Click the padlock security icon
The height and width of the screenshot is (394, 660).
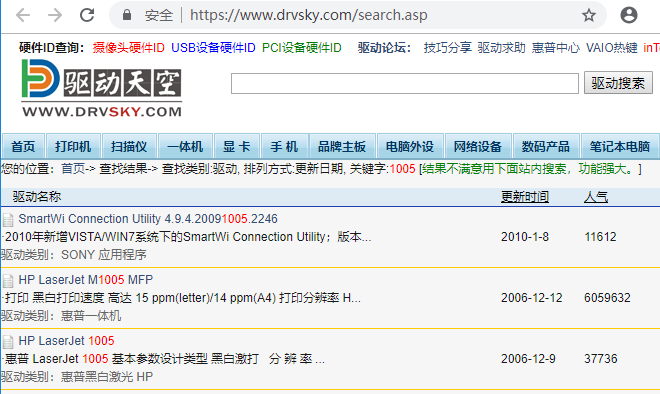tap(127, 16)
